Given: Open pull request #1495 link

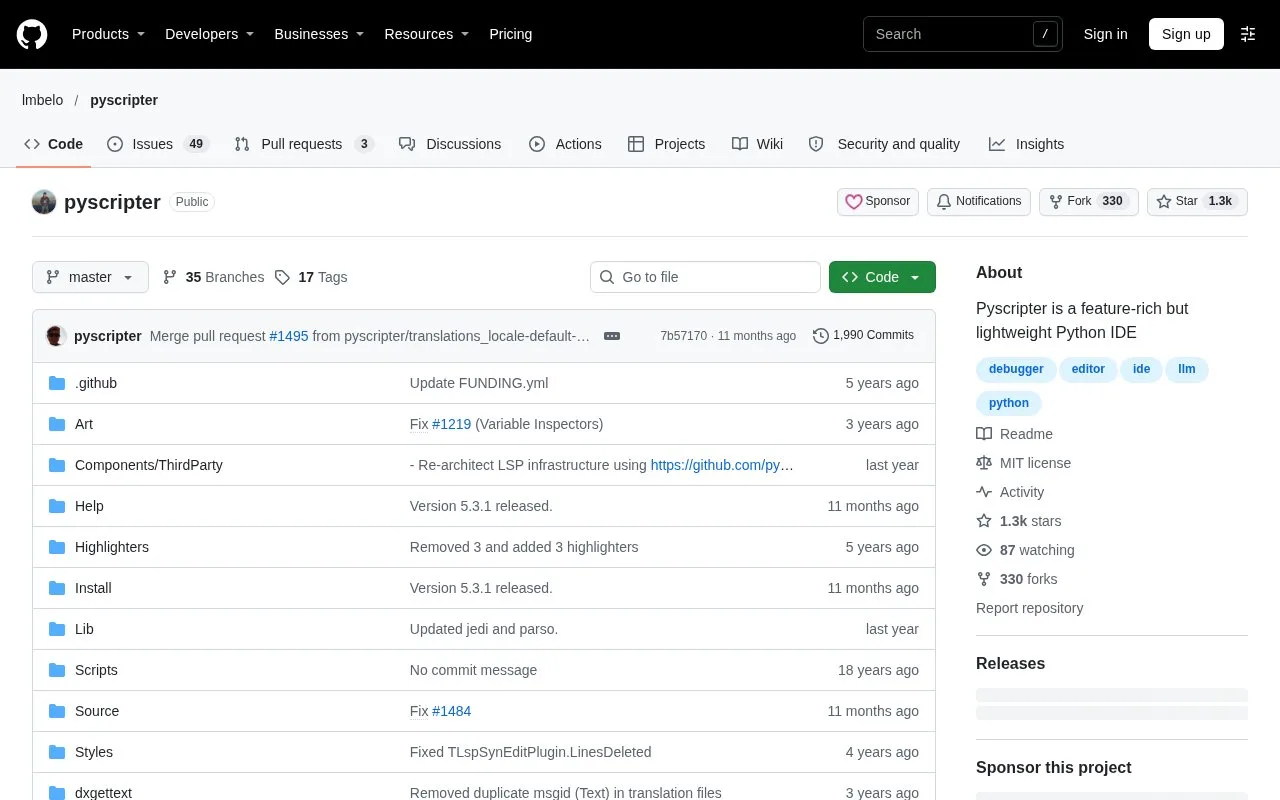Looking at the screenshot, I should 289,336.
